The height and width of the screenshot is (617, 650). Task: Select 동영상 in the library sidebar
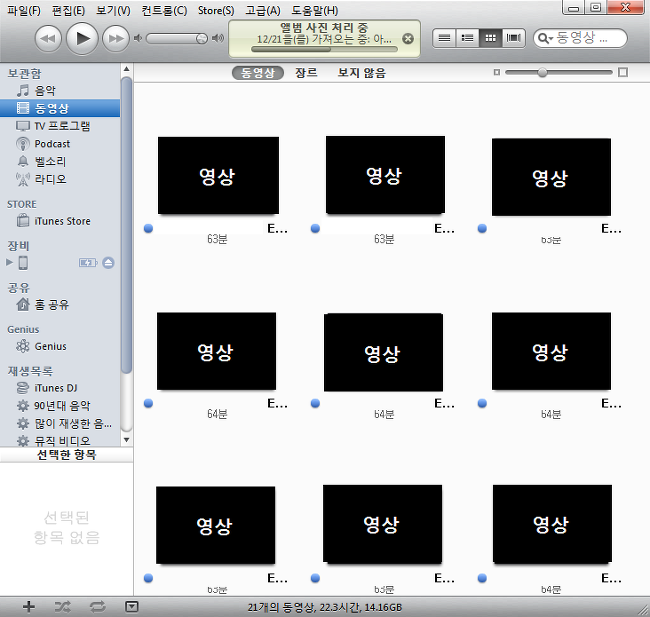click(x=60, y=108)
